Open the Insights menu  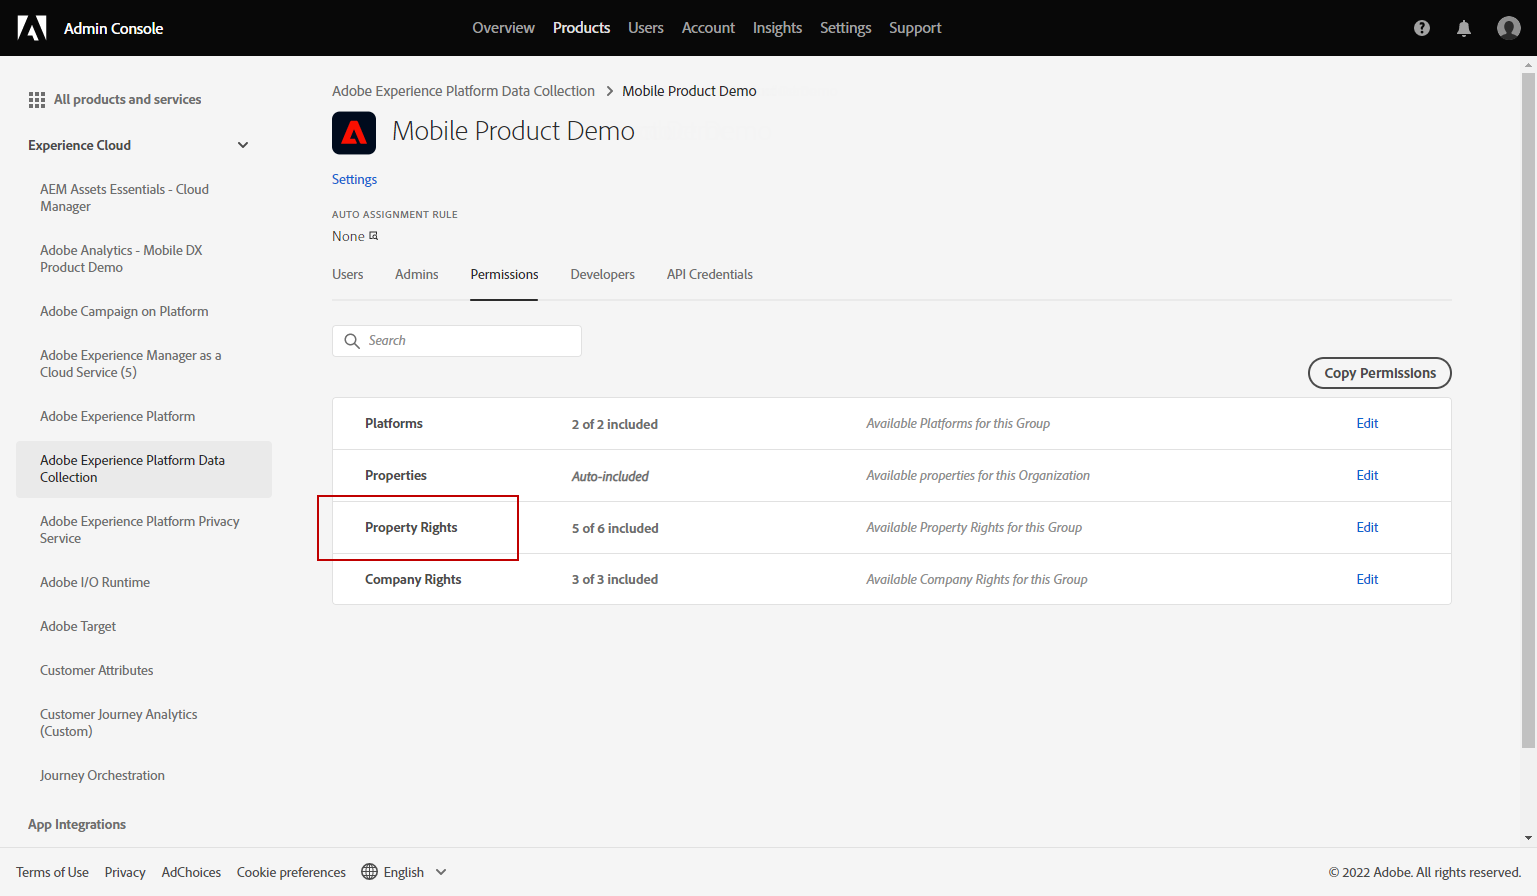[x=777, y=28]
